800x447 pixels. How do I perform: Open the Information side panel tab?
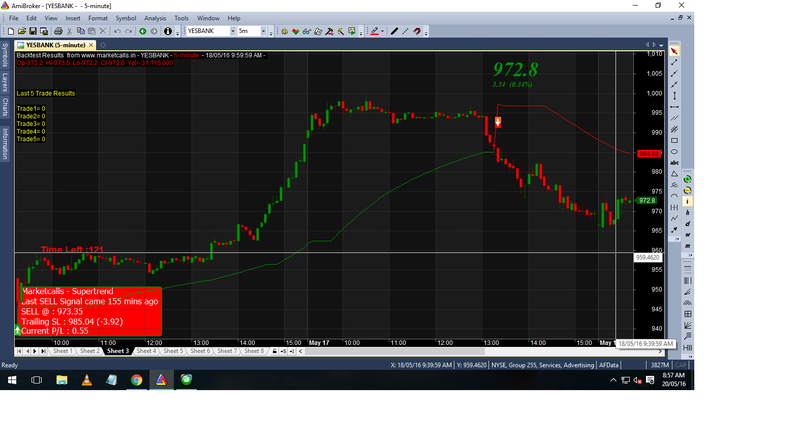[5, 144]
